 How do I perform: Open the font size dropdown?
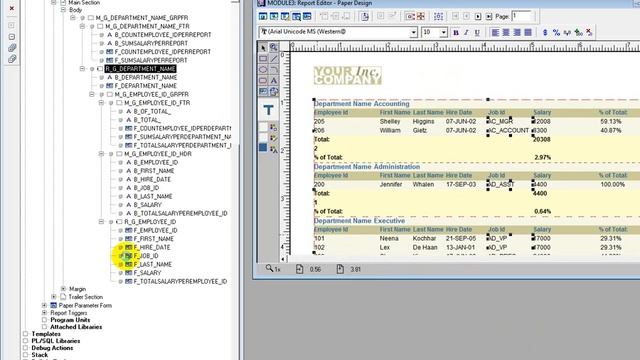443,32
